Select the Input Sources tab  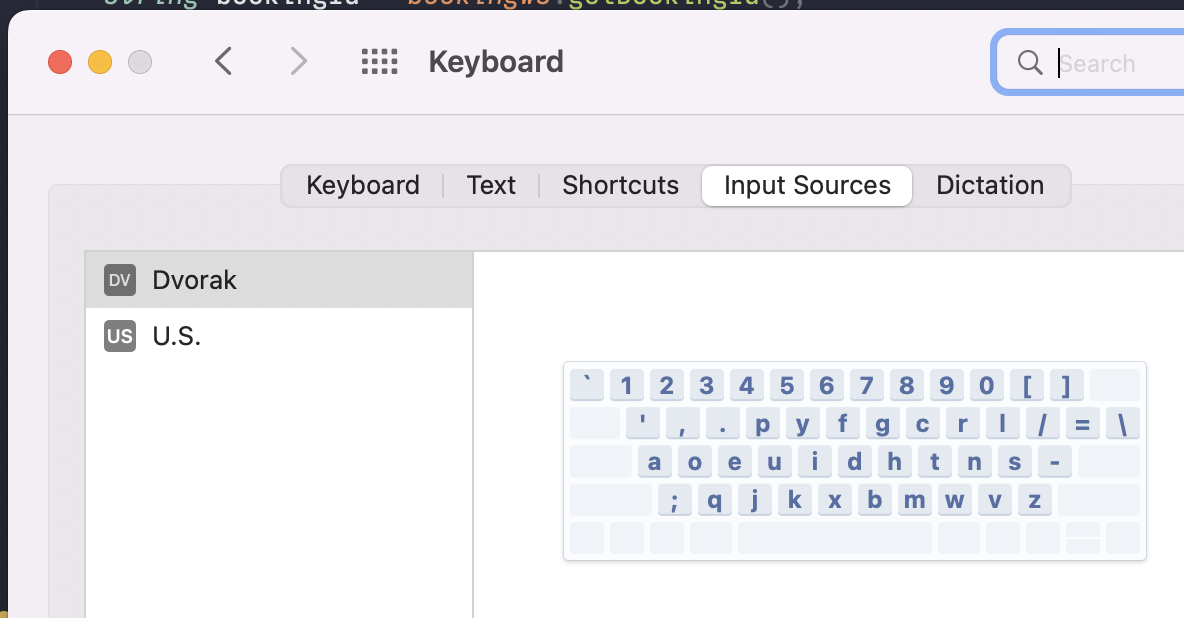807,185
